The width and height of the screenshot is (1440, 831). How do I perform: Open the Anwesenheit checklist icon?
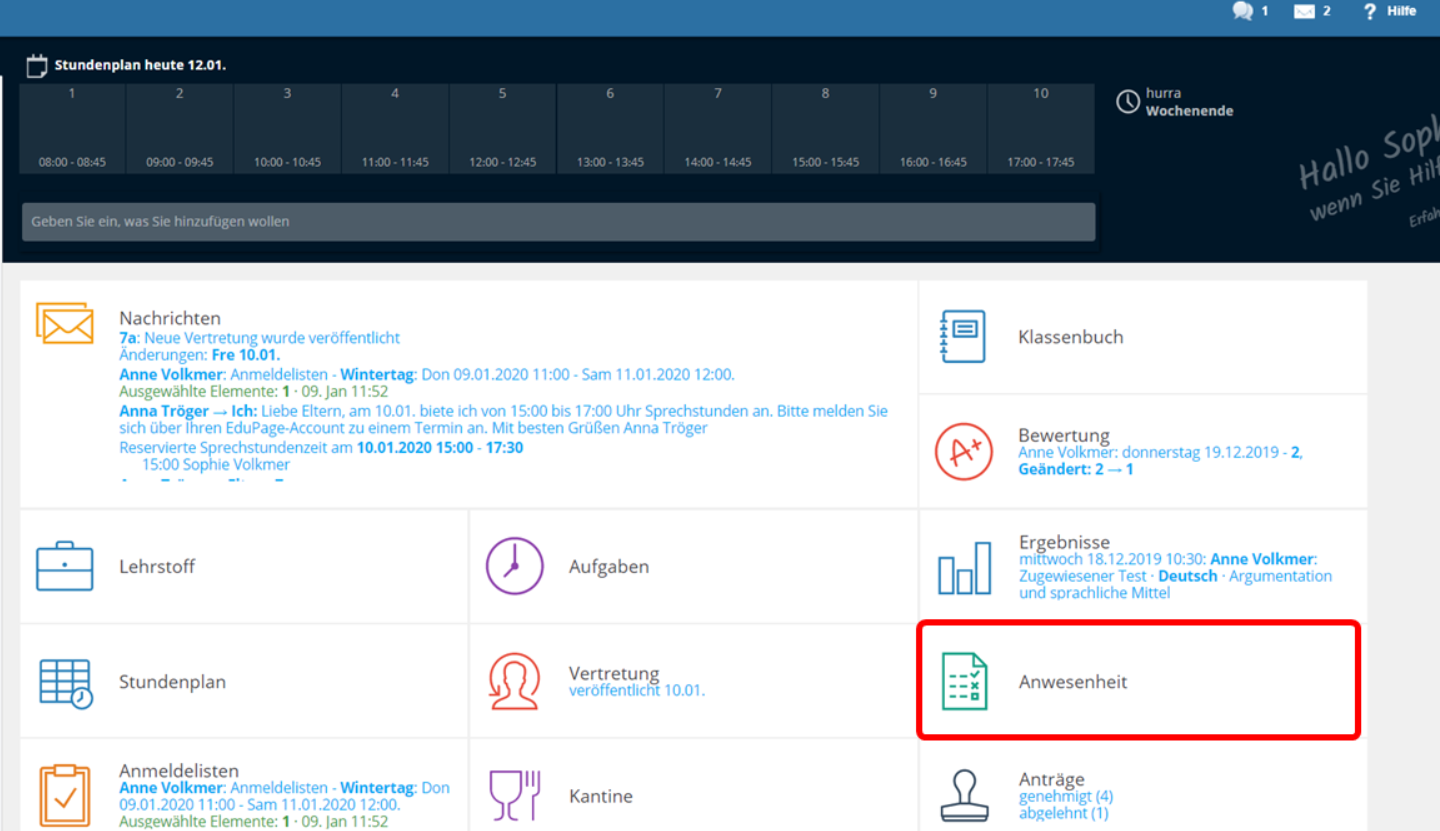pos(964,681)
